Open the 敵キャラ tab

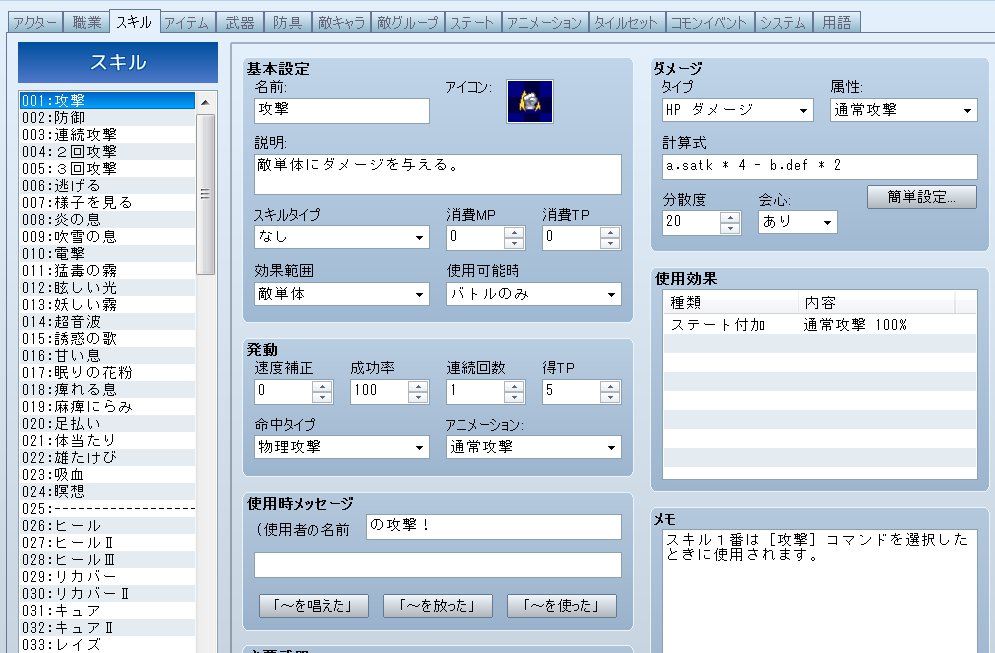click(x=343, y=21)
